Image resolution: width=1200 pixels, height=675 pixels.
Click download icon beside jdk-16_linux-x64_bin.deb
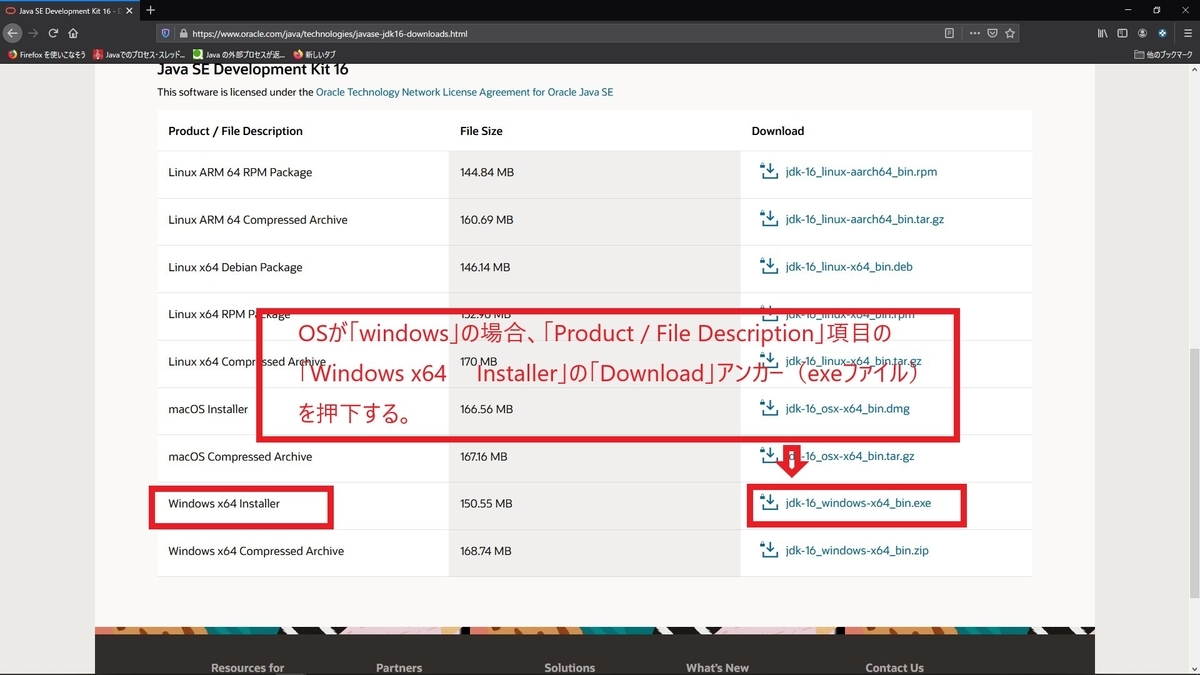pyautogui.click(x=769, y=266)
